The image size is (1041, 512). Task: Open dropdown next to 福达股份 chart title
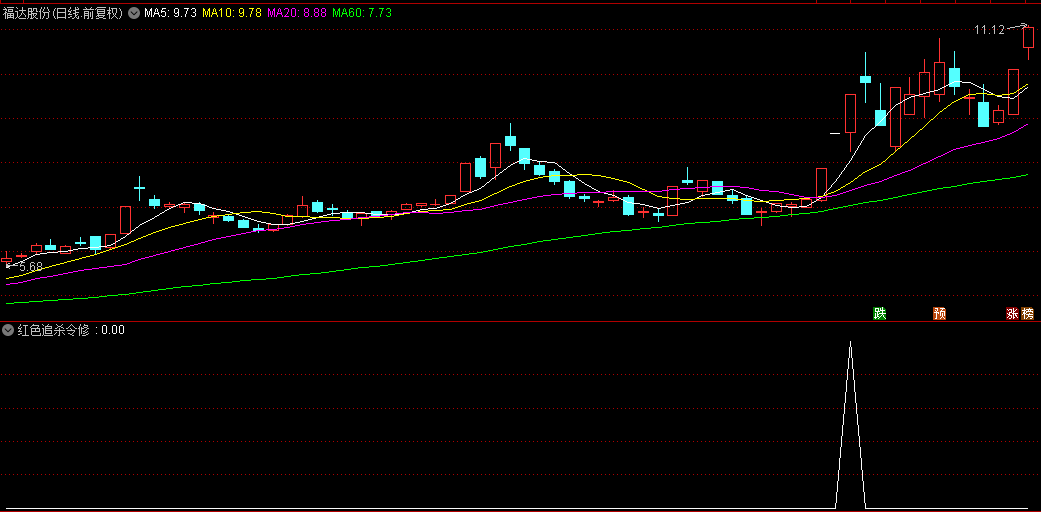click(133, 13)
